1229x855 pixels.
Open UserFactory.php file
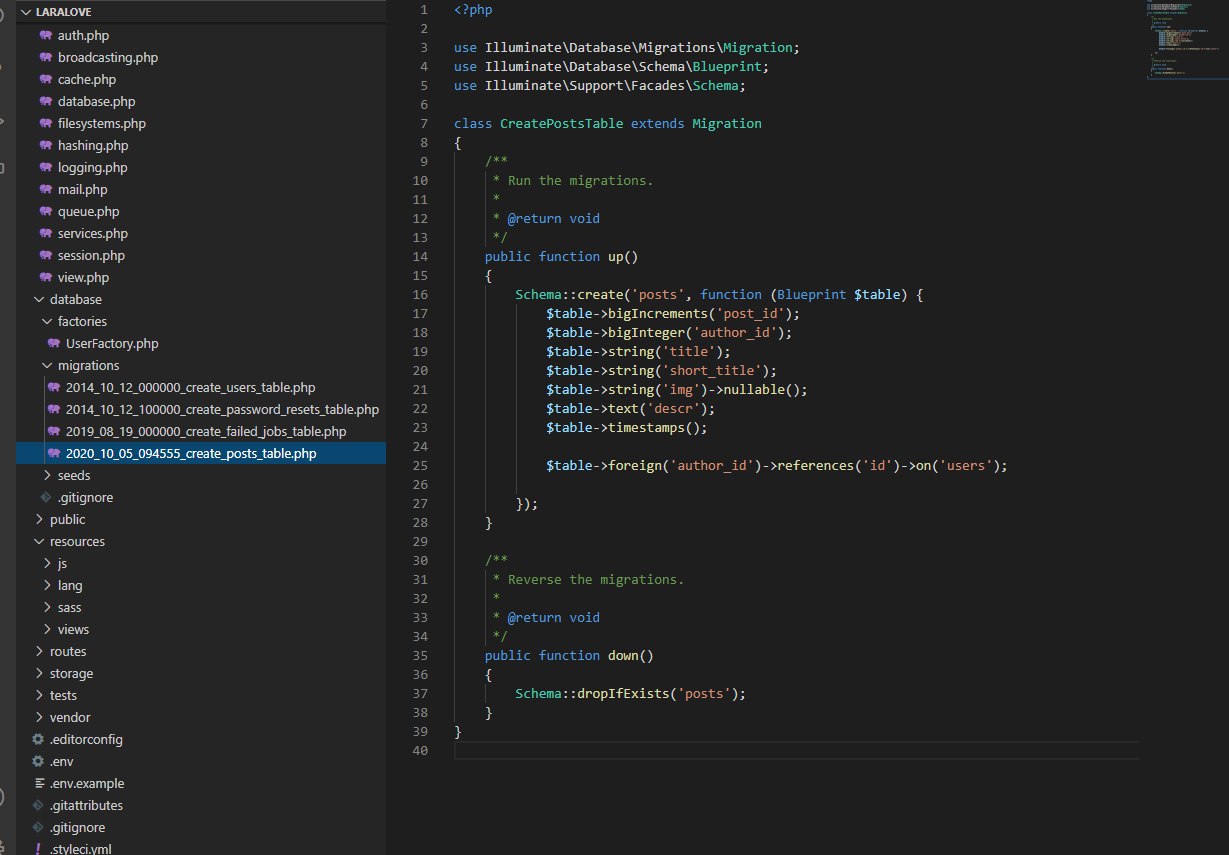112,343
